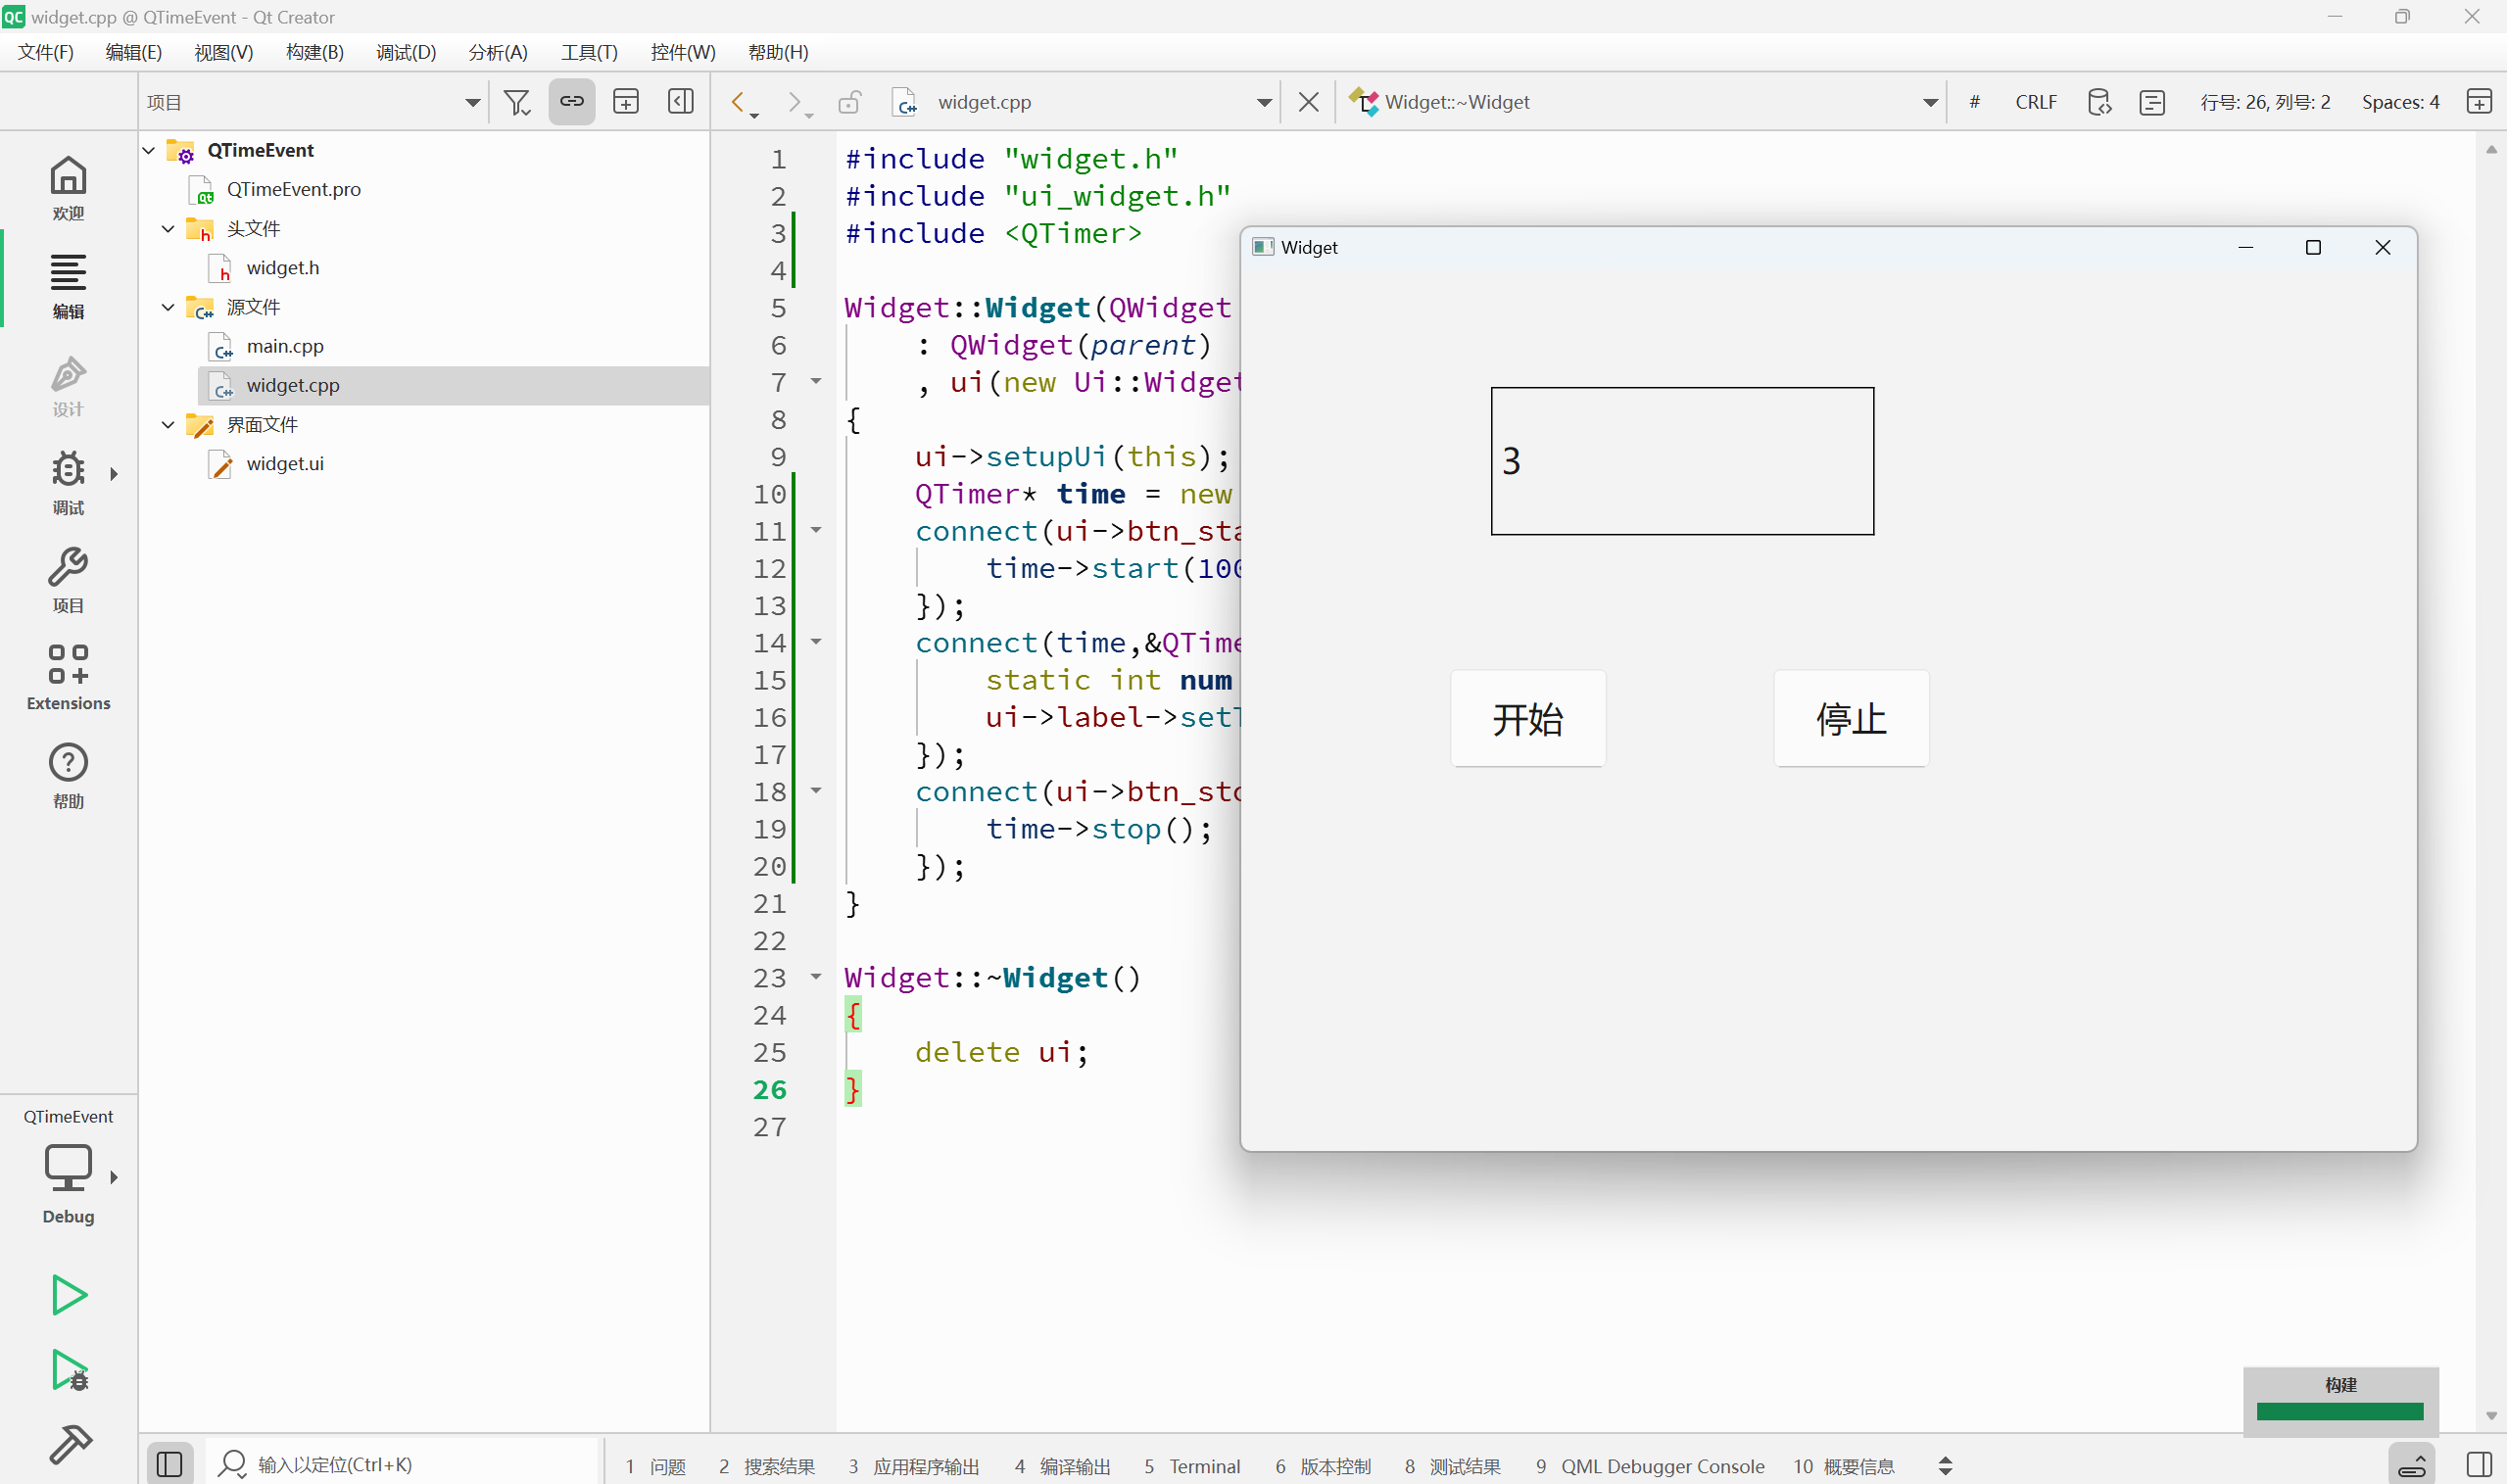The width and height of the screenshot is (2507, 1484).
Task: Click the Build hammer icon
Action: (x=68, y=1443)
